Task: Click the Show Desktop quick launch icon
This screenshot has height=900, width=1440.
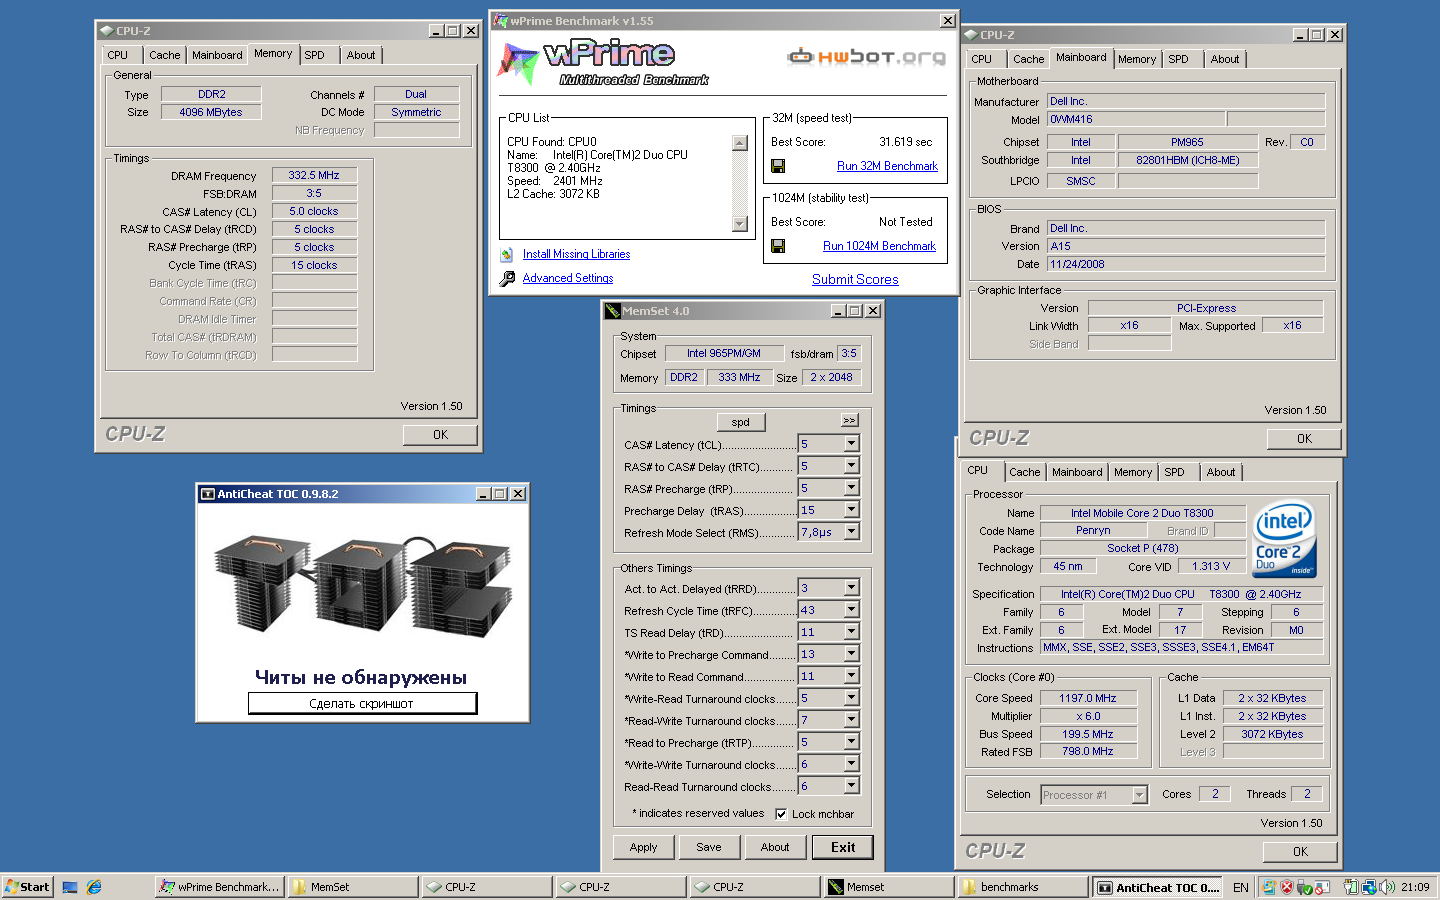Action: [70, 887]
